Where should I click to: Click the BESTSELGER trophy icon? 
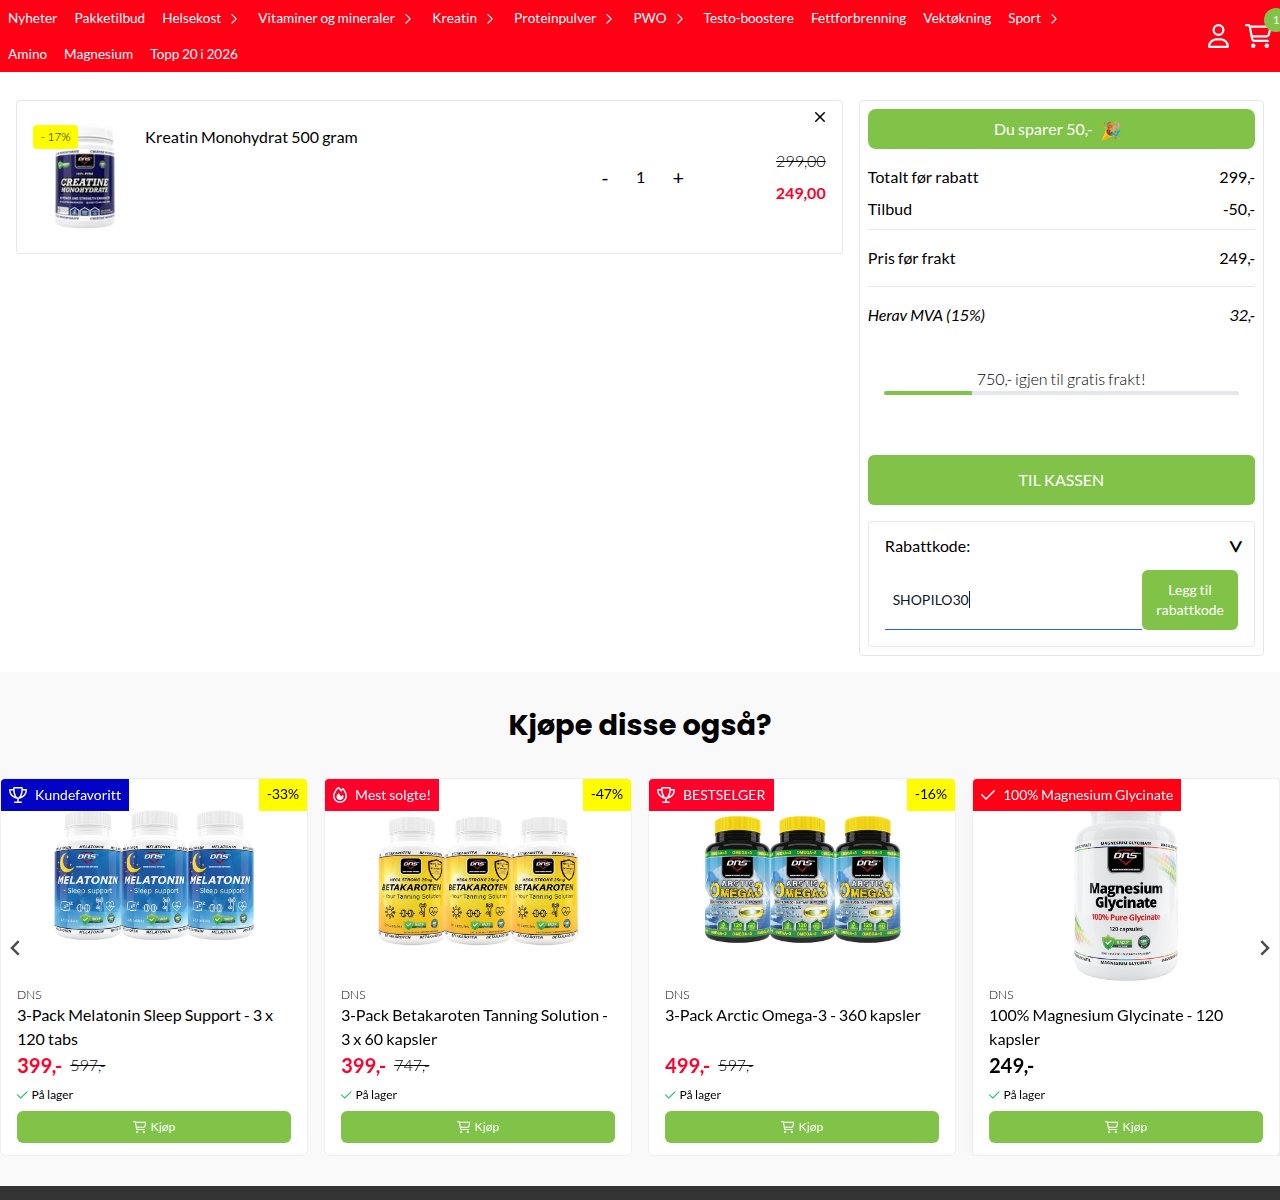pos(666,795)
